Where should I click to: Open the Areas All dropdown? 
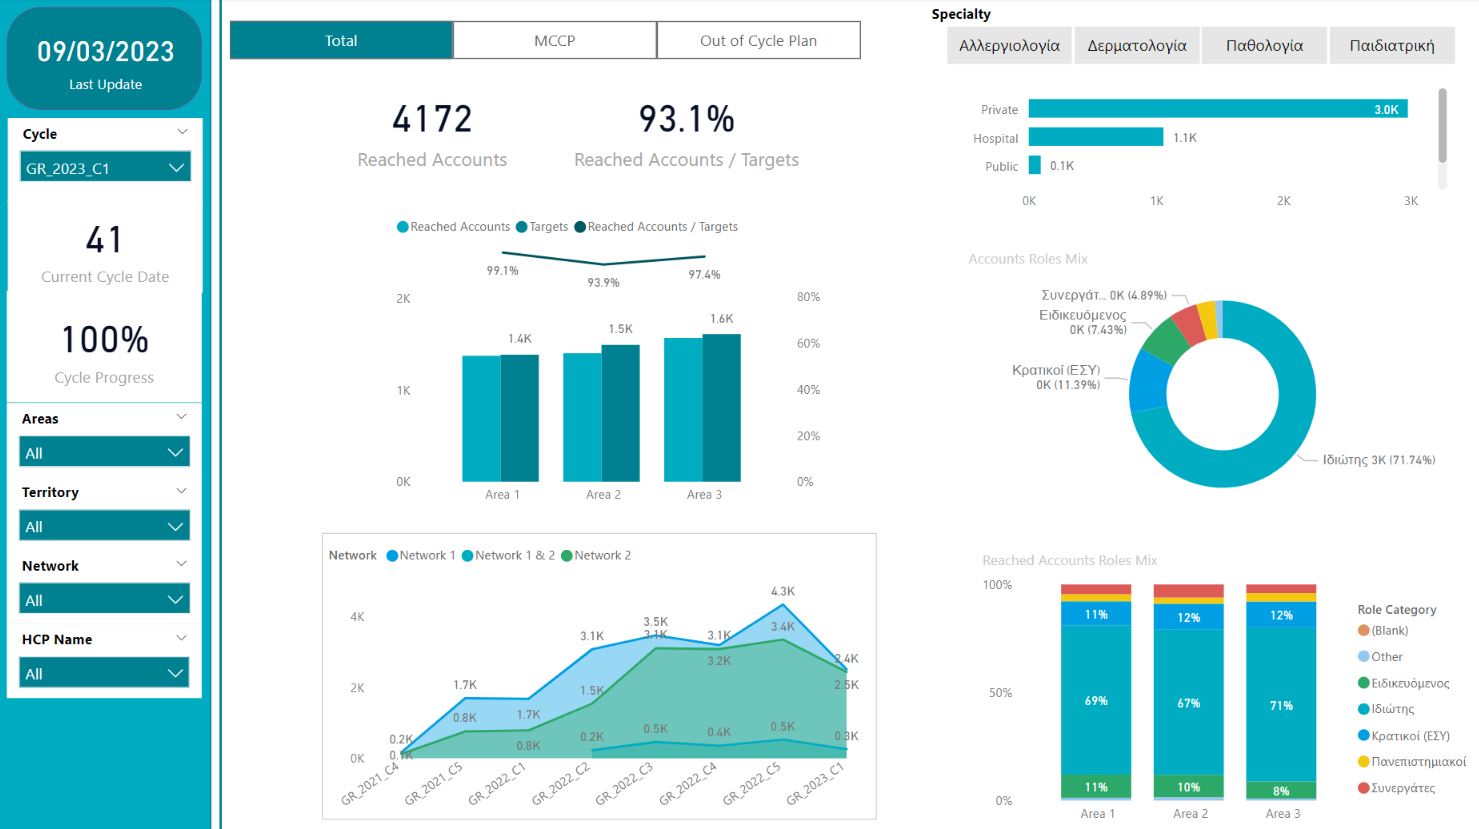coord(104,453)
